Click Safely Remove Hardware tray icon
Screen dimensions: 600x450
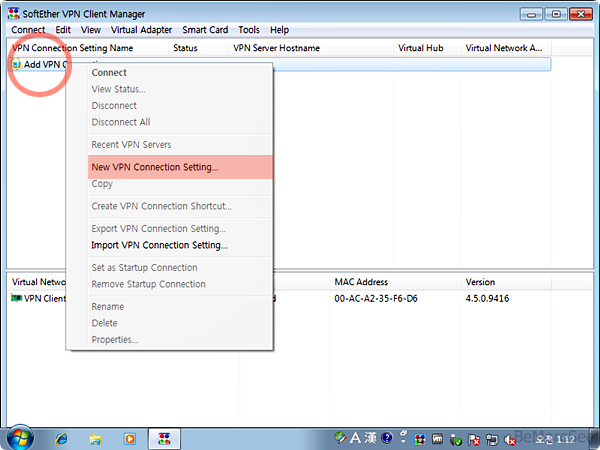[x=455, y=440]
